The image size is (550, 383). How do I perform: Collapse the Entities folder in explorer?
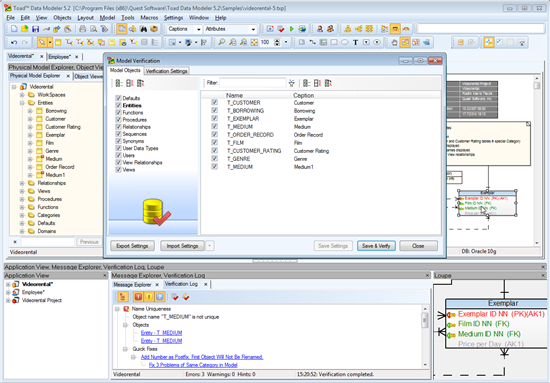22,103
